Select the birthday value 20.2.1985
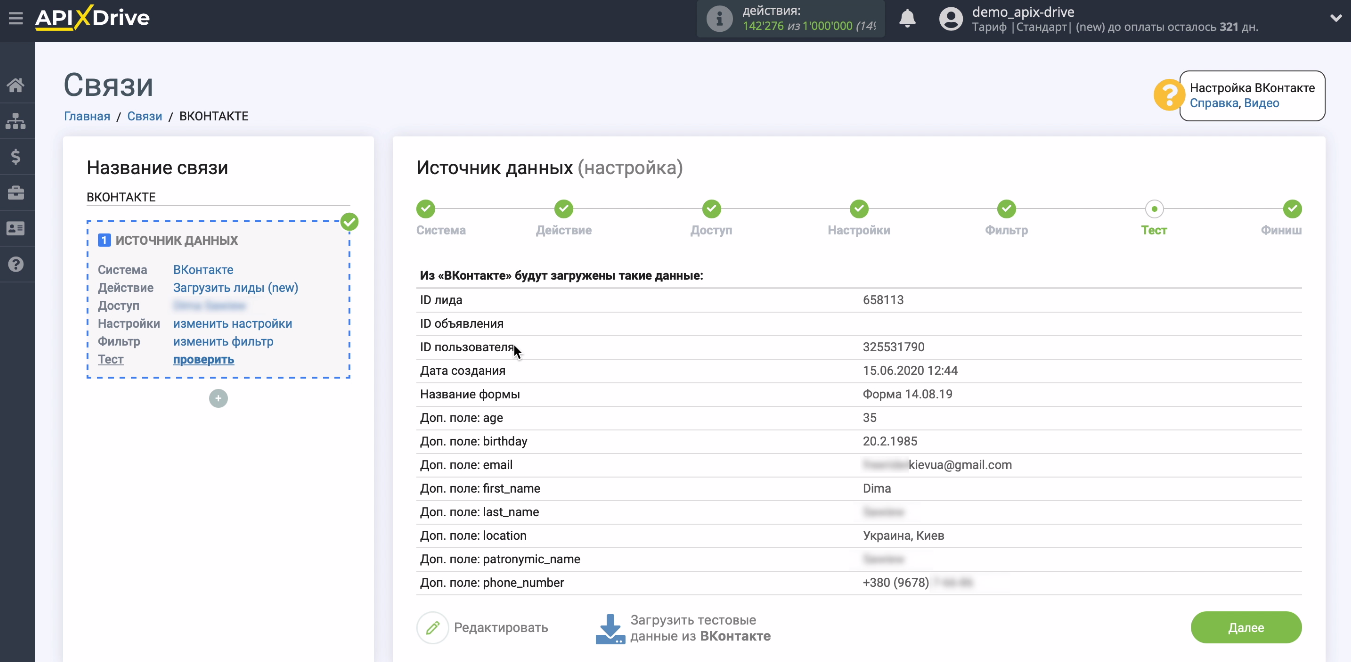Viewport: 1351px width, 662px height. click(890, 441)
